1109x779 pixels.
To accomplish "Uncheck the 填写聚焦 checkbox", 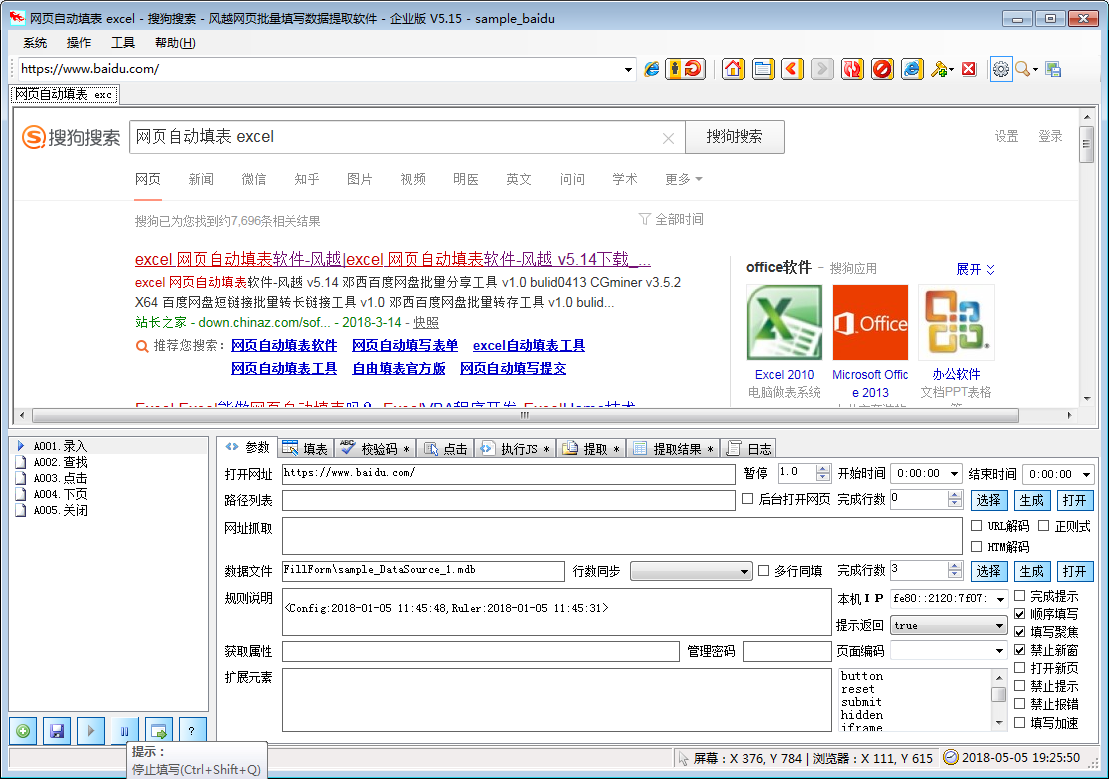I will [1019, 632].
